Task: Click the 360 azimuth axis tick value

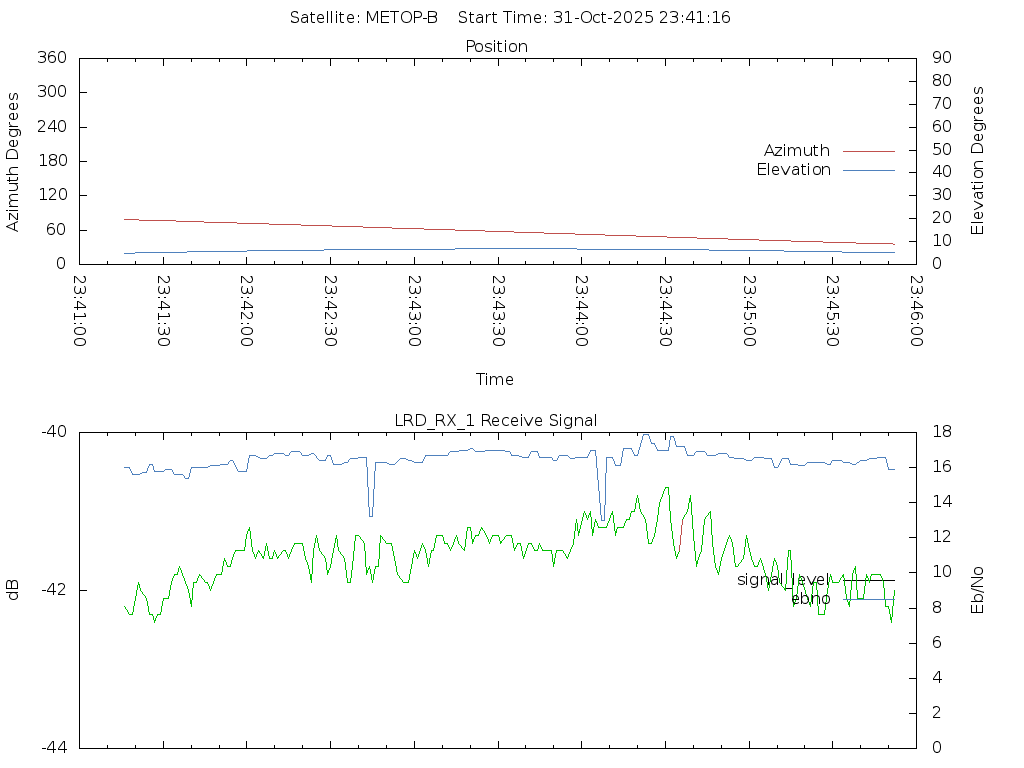Action: [x=51, y=58]
